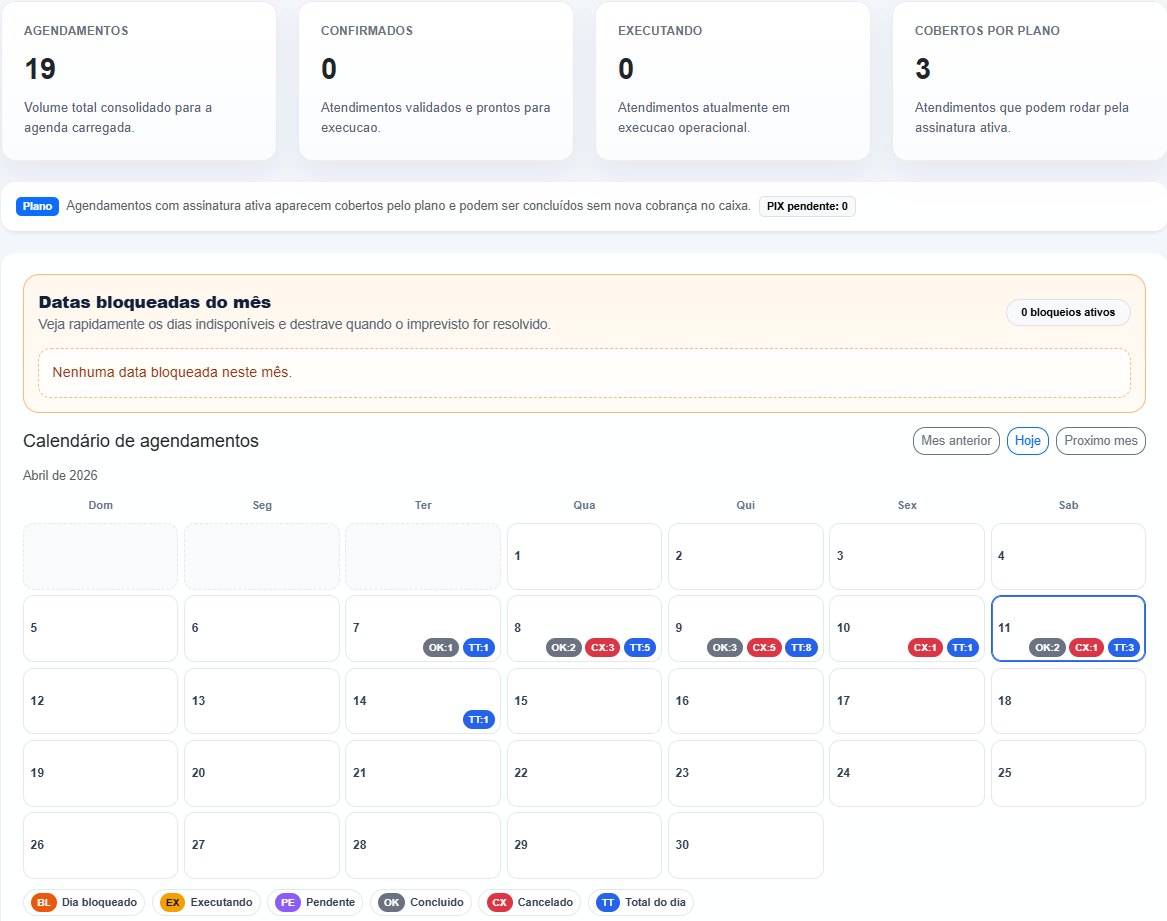The image size is (1167, 921).
Task: Click the PE Pendente legend badge
Action: [314, 902]
